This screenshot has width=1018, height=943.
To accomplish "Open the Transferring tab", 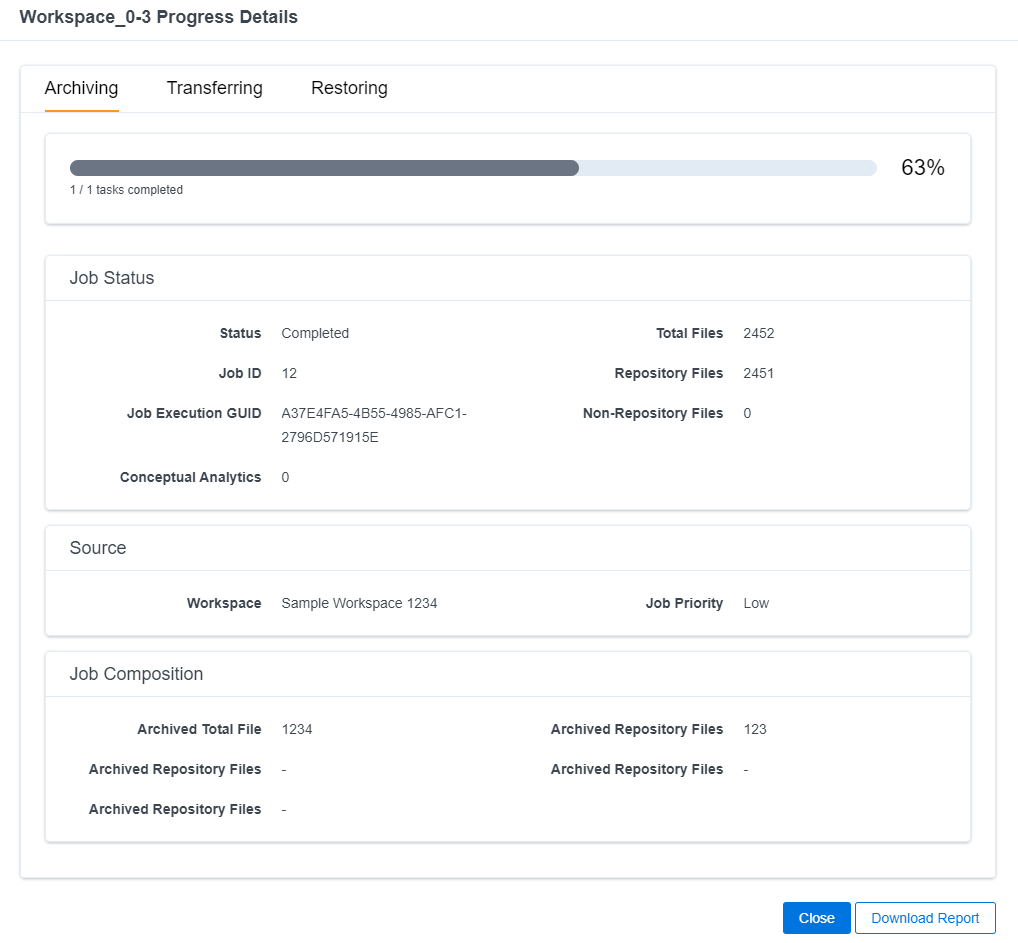I will point(214,88).
